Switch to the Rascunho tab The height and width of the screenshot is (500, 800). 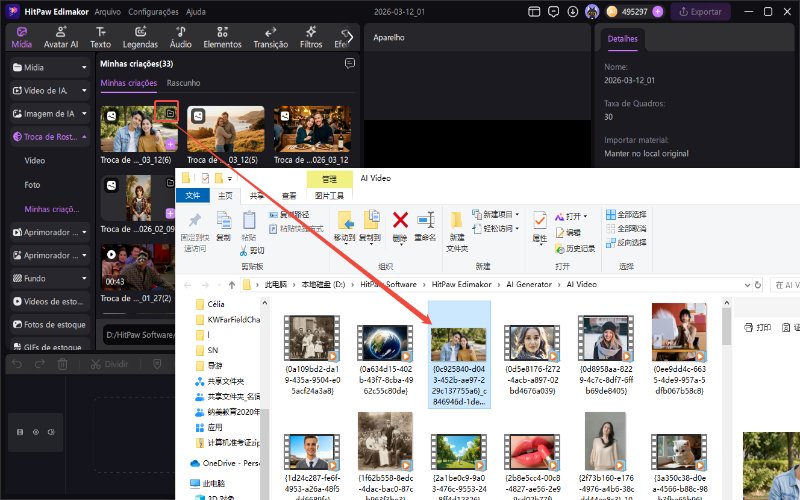[x=183, y=83]
